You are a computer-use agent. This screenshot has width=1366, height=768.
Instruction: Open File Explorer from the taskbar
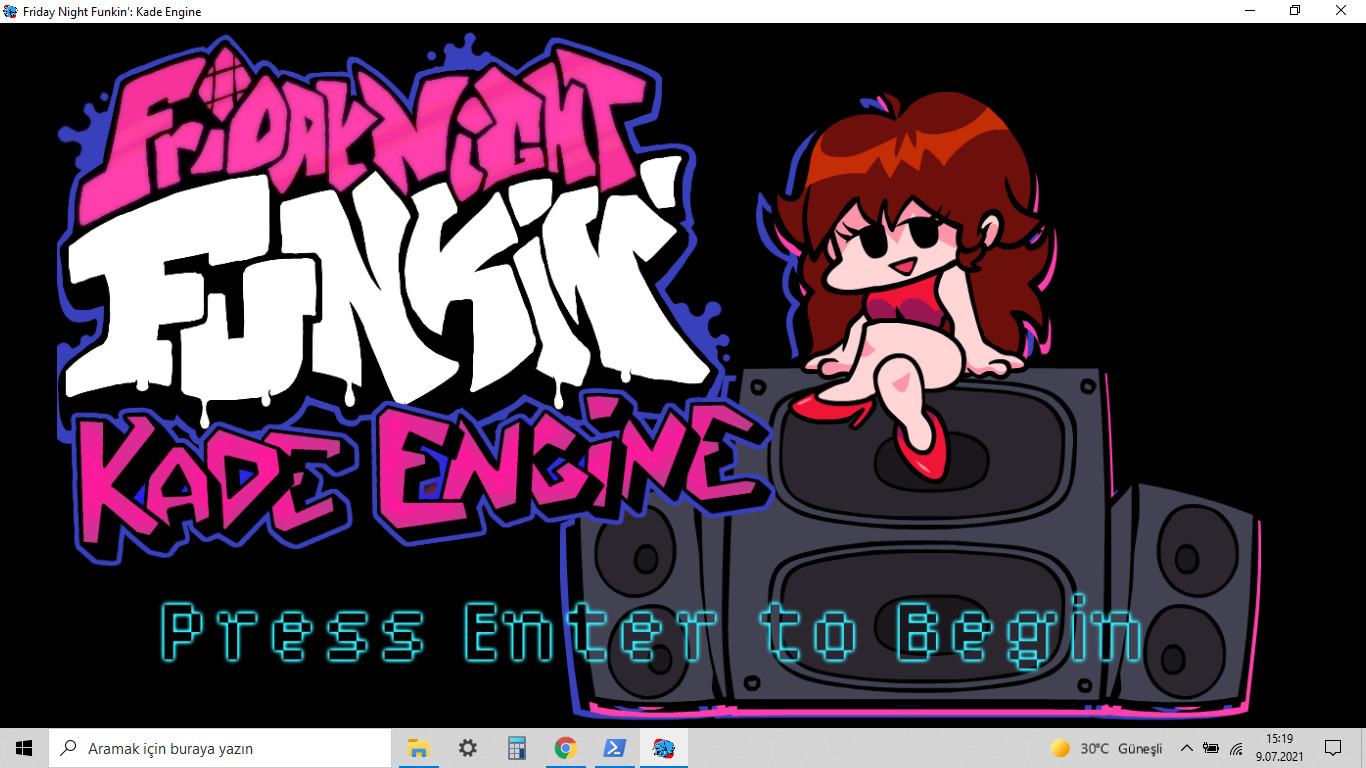(x=418, y=747)
